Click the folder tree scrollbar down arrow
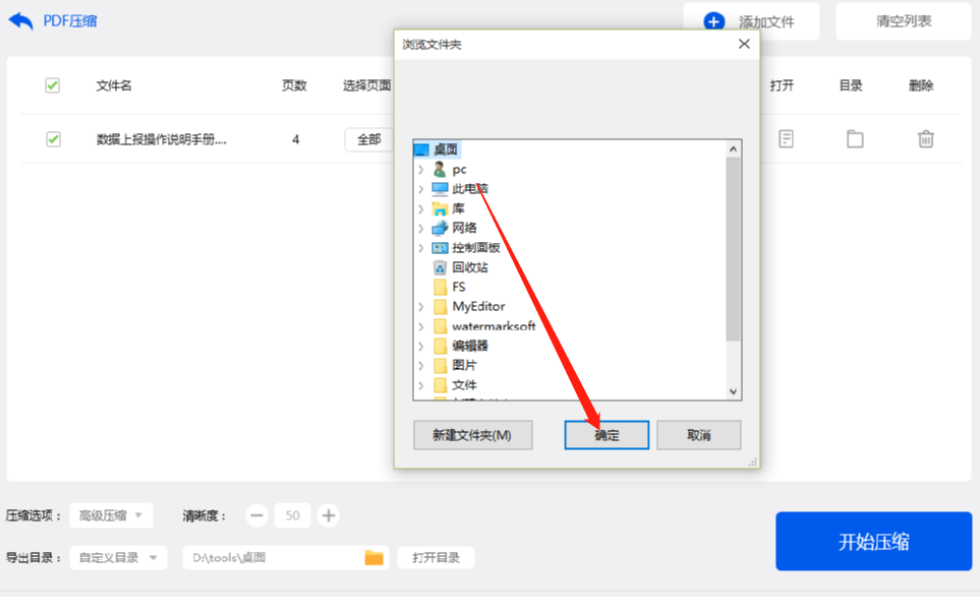980x597 pixels. 733,391
